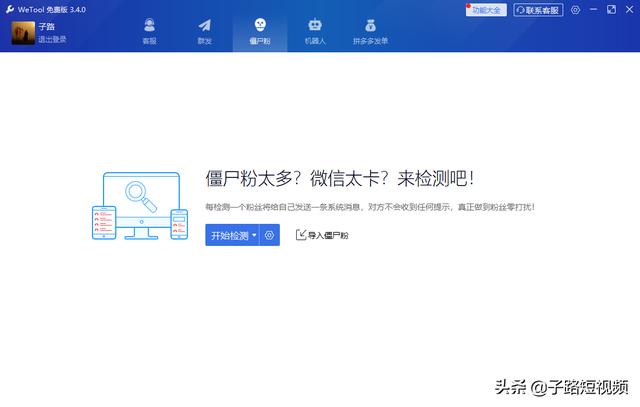640x407 pixels.
Task: Open the 机器人 robot tab
Action: [315, 31]
